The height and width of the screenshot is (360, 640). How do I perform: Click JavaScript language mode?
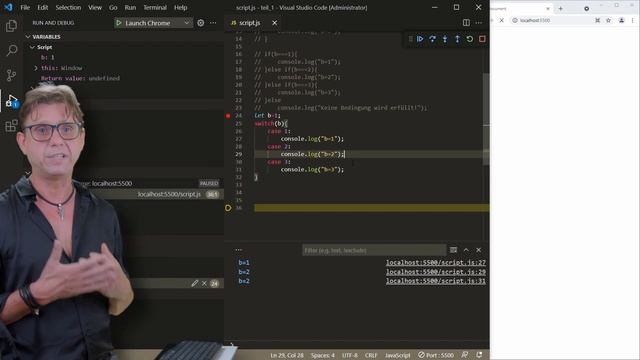[397, 355]
